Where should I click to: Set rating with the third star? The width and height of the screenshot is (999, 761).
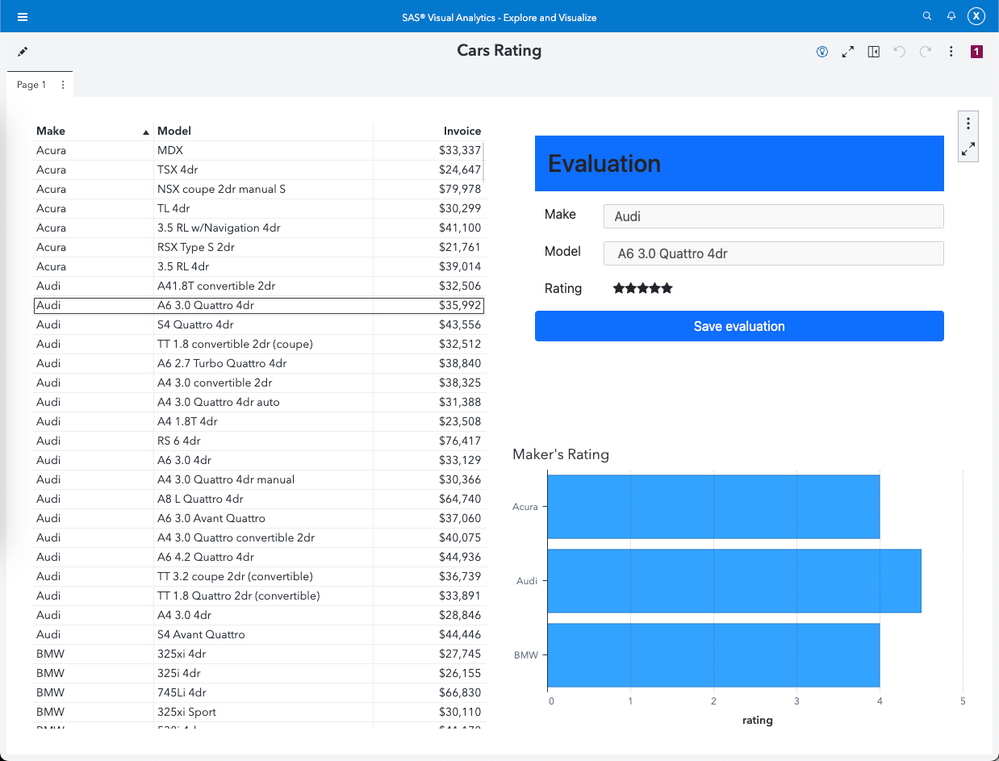point(643,288)
